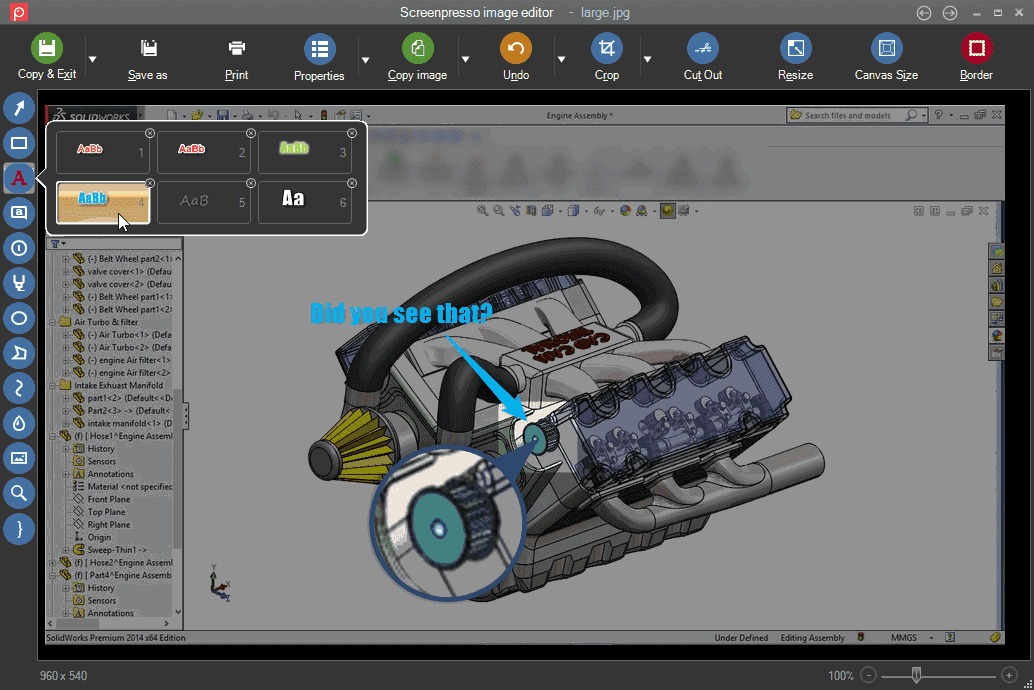1034x690 pixels.
Task: Pick the Blur tool
Action: click(x=19, y=423)
